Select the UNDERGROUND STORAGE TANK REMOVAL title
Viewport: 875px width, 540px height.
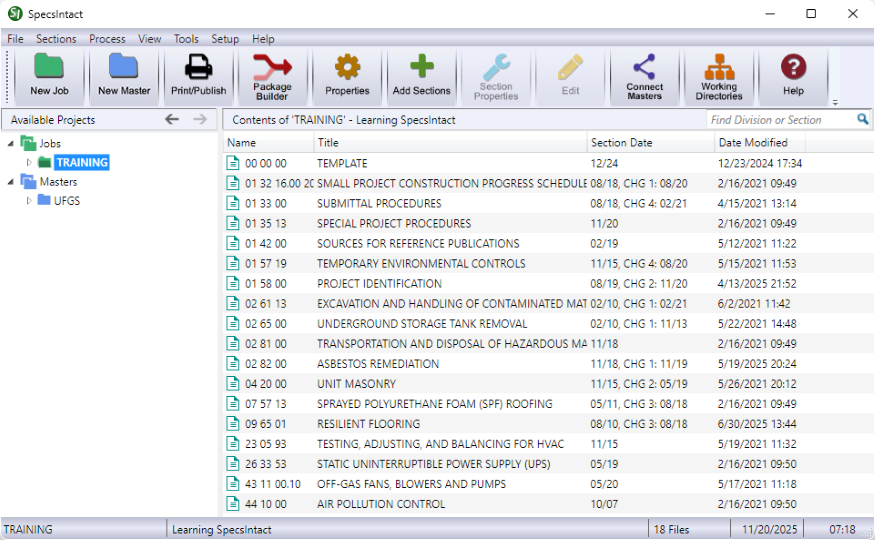coord(422,324)
